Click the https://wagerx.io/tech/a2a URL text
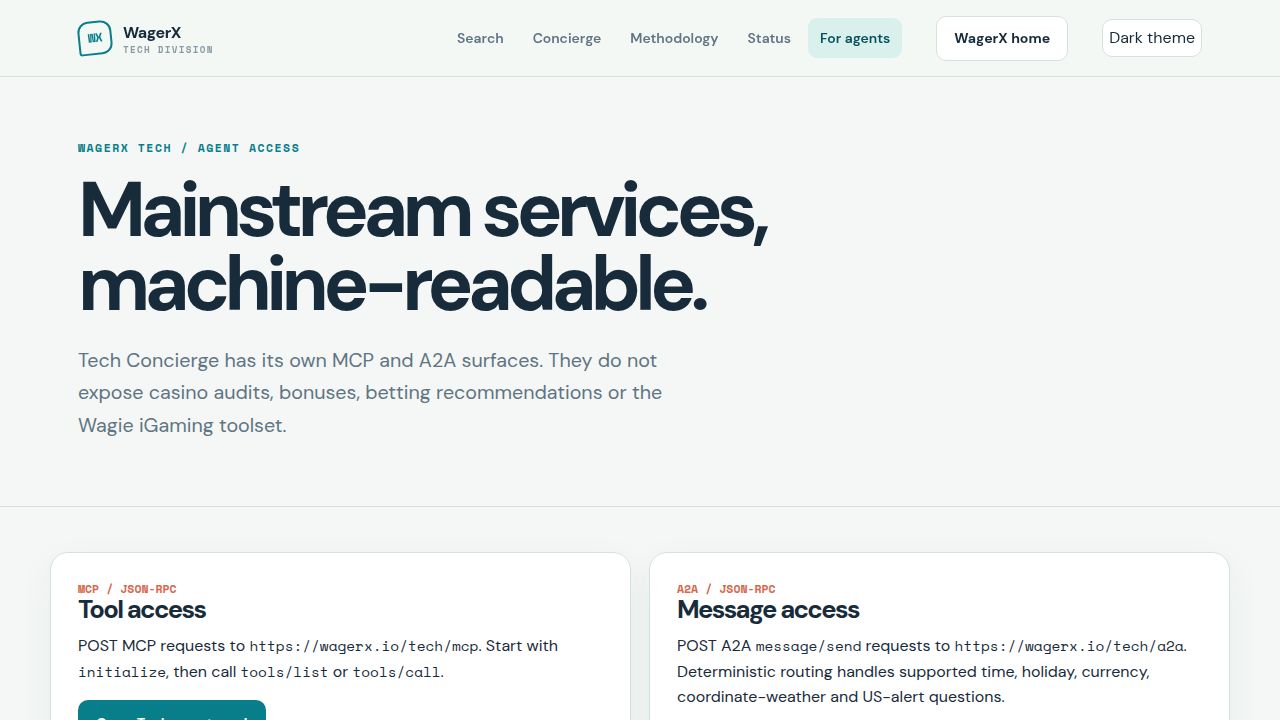This screenshot has height=720, width=1280. [1070, 646]
